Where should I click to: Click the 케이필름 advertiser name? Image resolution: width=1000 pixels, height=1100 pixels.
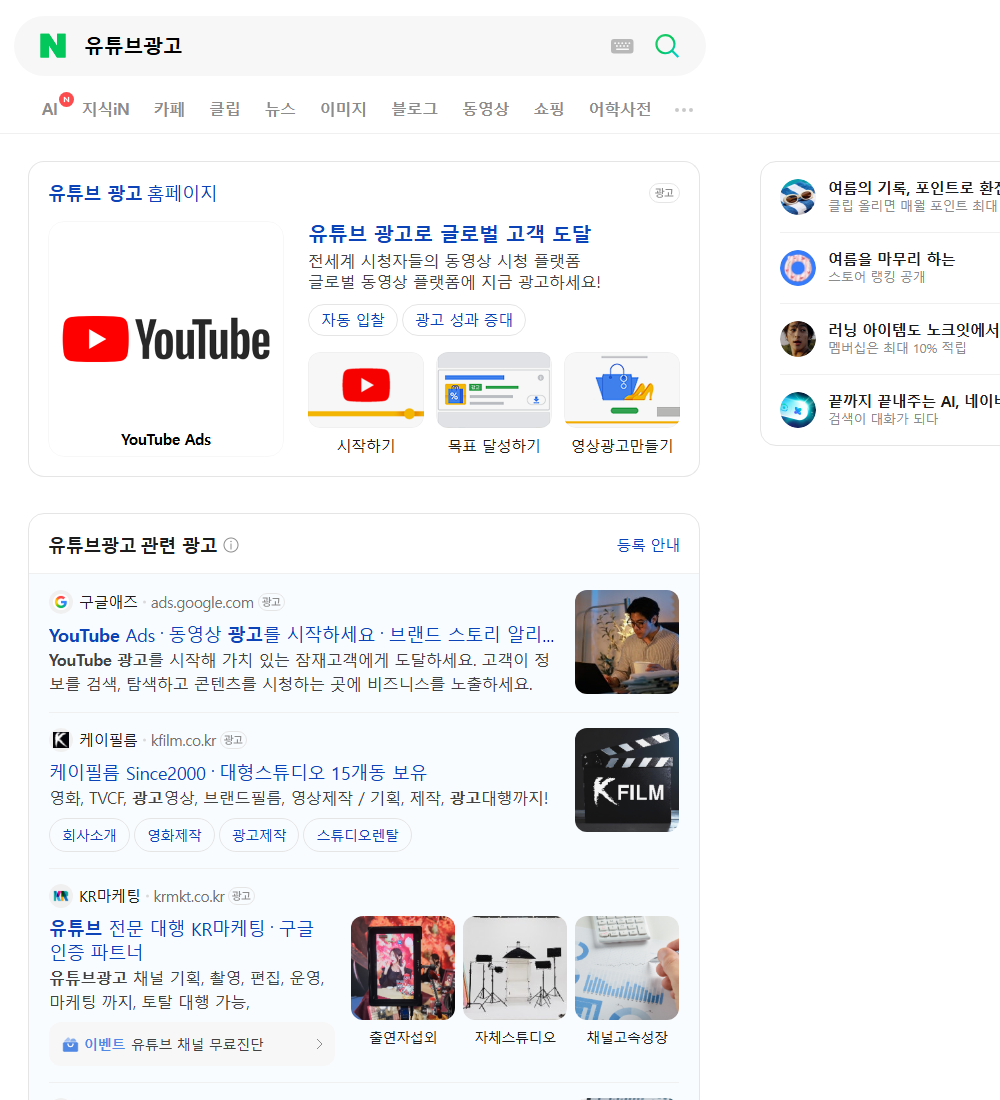[108, 739]
